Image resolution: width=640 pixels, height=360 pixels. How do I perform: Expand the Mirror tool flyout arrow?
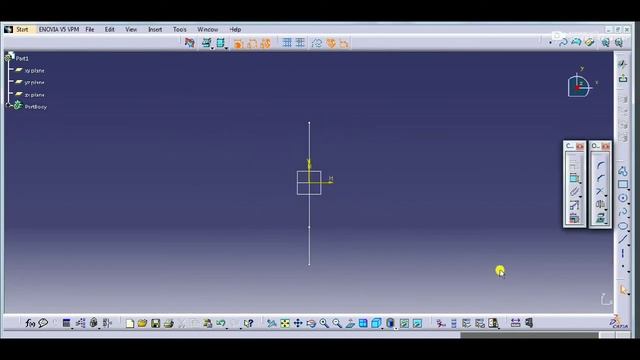[x=606, y=209]
